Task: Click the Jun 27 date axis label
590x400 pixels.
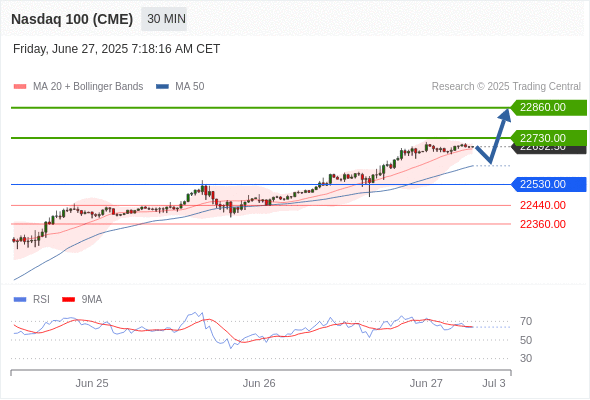Action: click(x=426, y=383)
